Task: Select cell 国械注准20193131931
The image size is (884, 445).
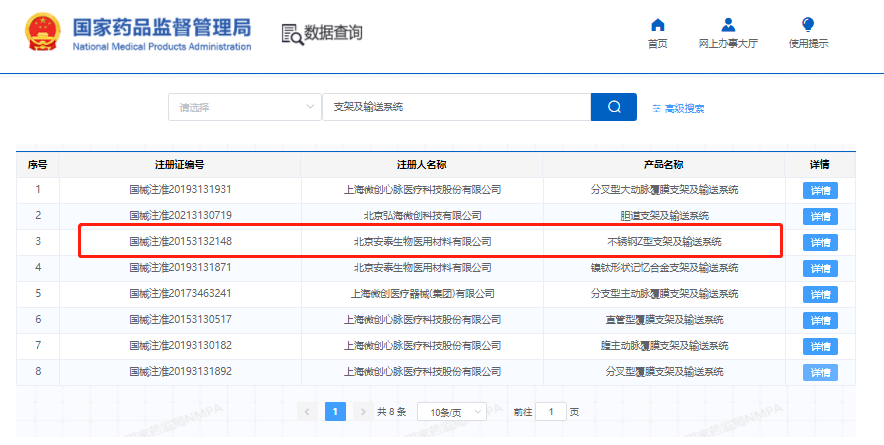Action: tap(180, 190)
